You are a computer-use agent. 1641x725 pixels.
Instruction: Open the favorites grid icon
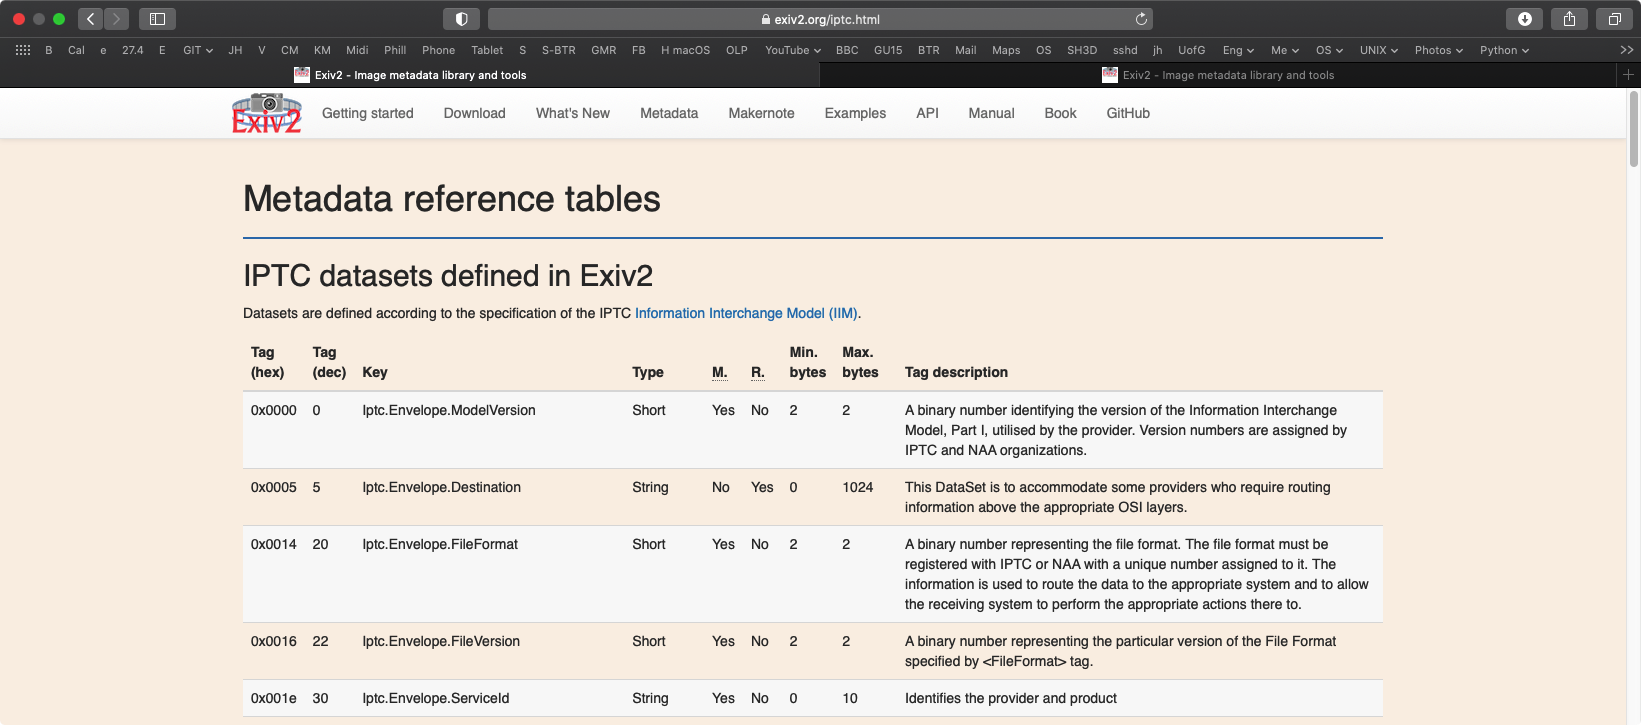click(23, 50)
